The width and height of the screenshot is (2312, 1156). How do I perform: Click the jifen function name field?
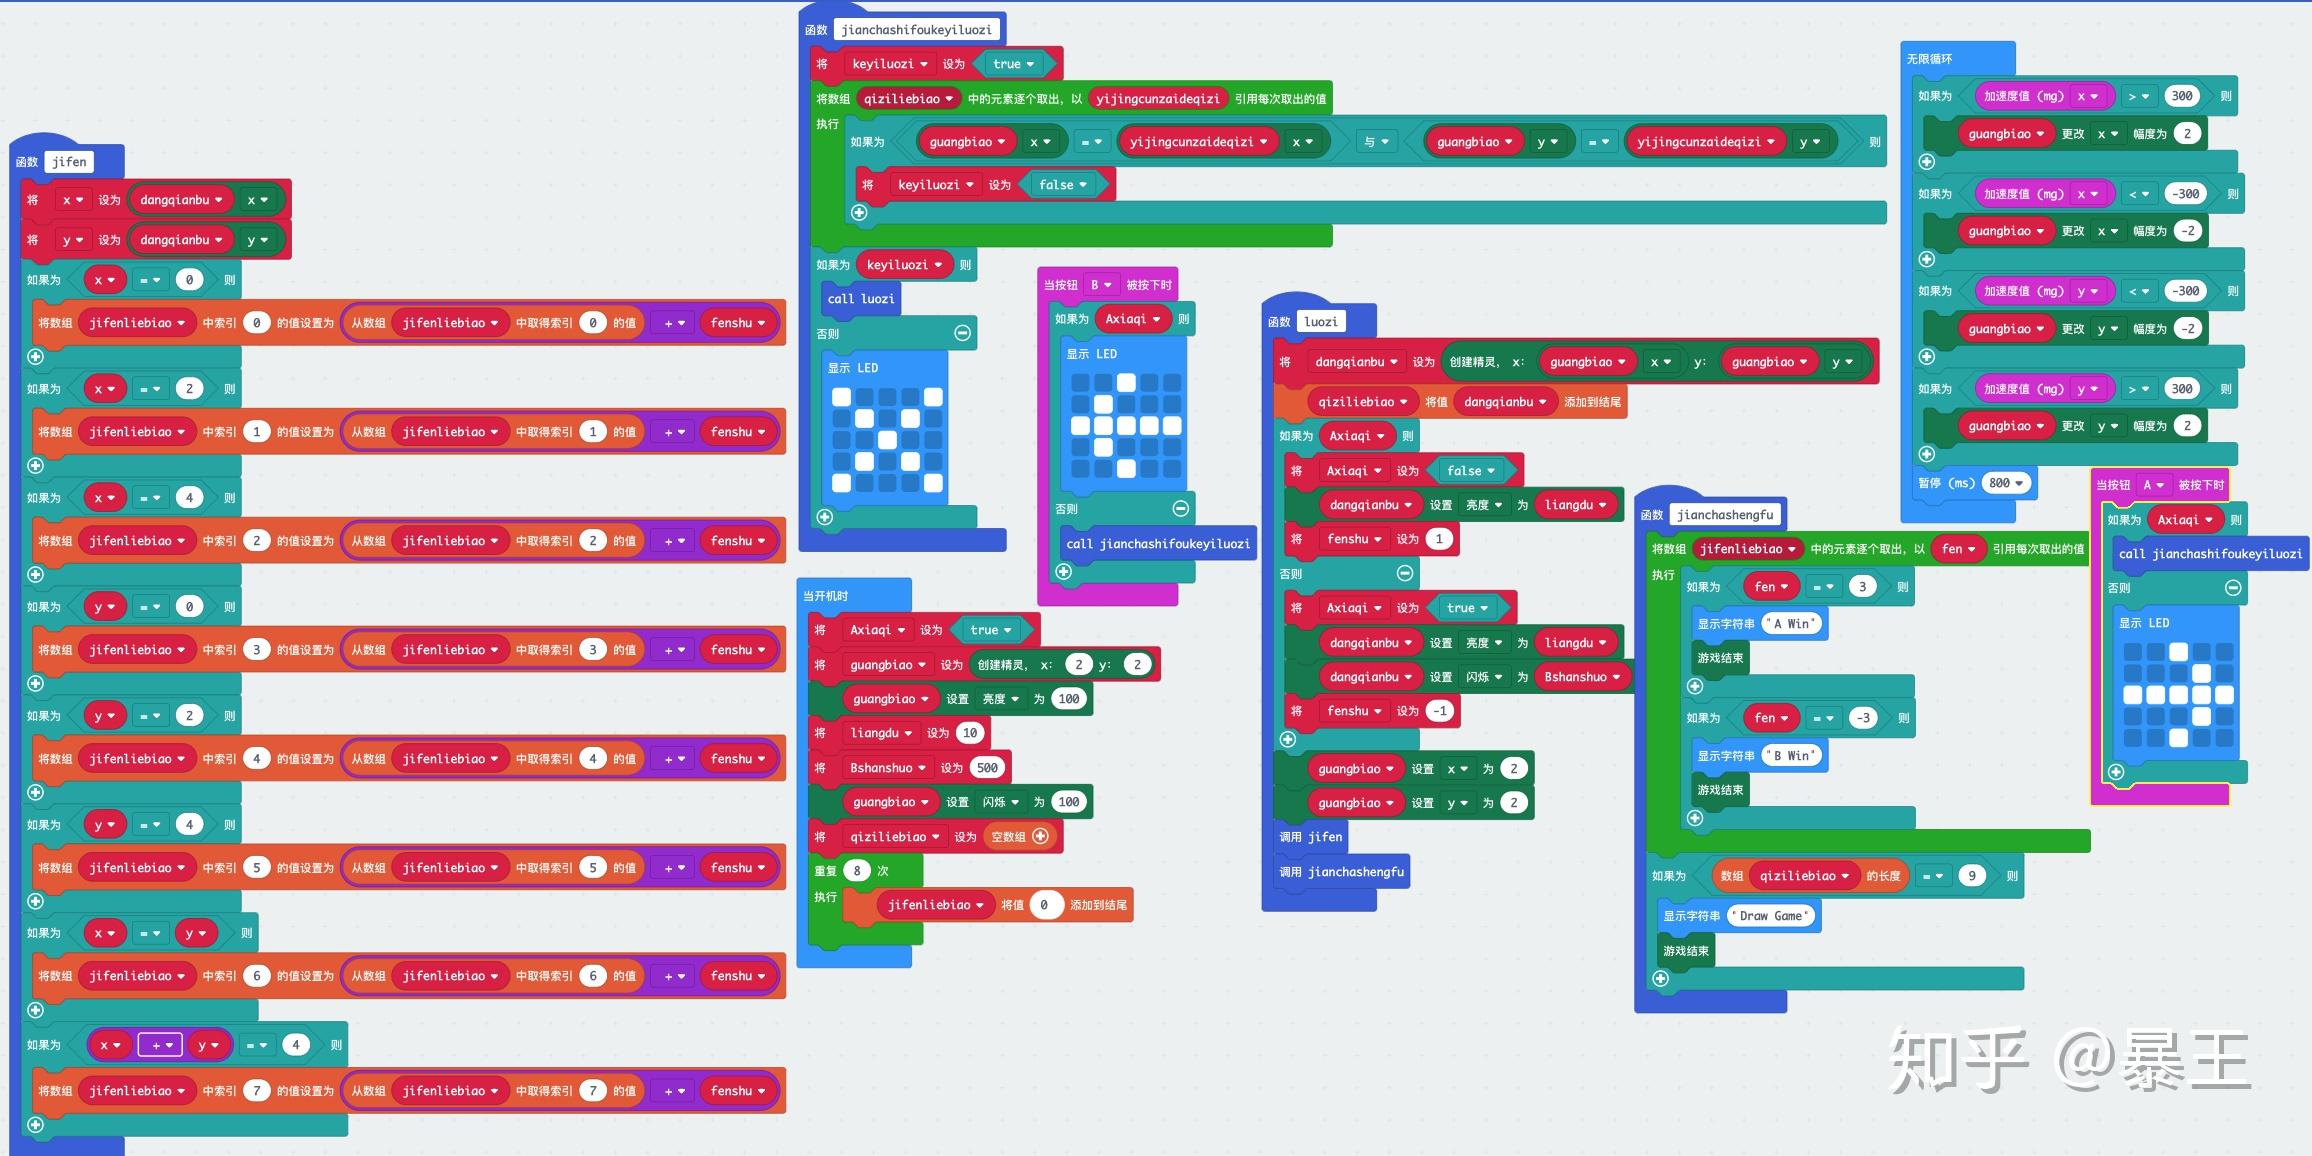click(x=69, y=162)
